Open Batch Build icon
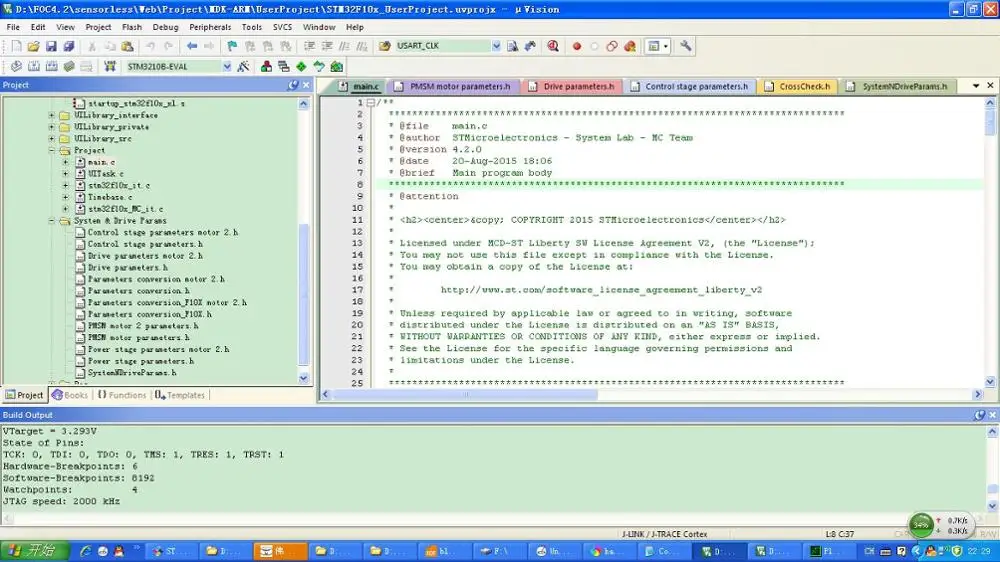This screenshot has width=1000, height=562. (69, 66)
